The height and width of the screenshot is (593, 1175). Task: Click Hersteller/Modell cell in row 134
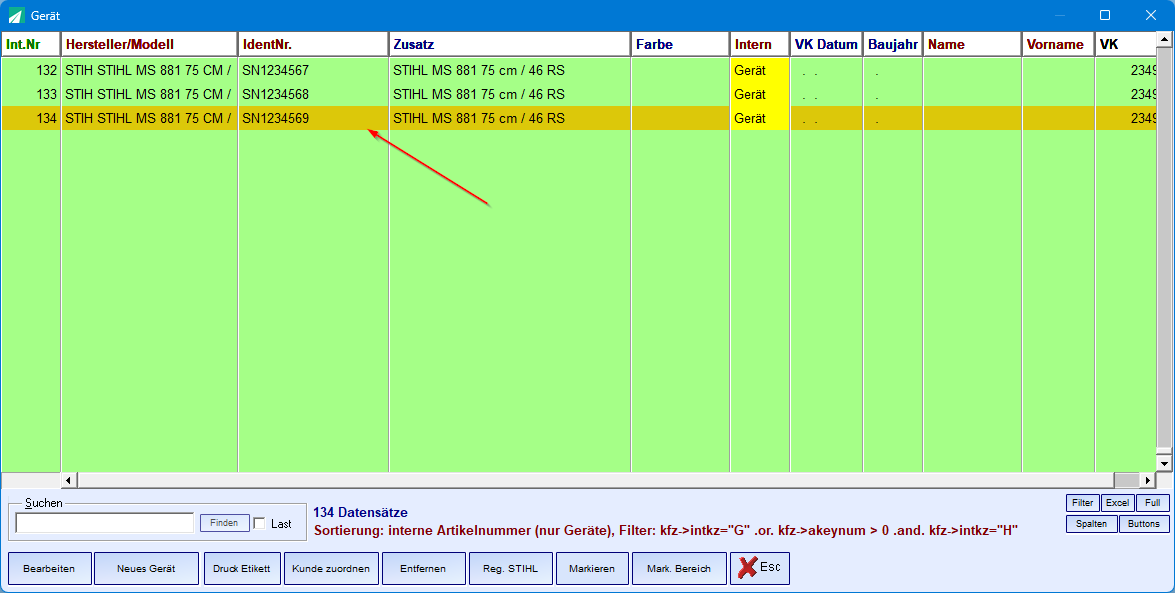(149, 118)
